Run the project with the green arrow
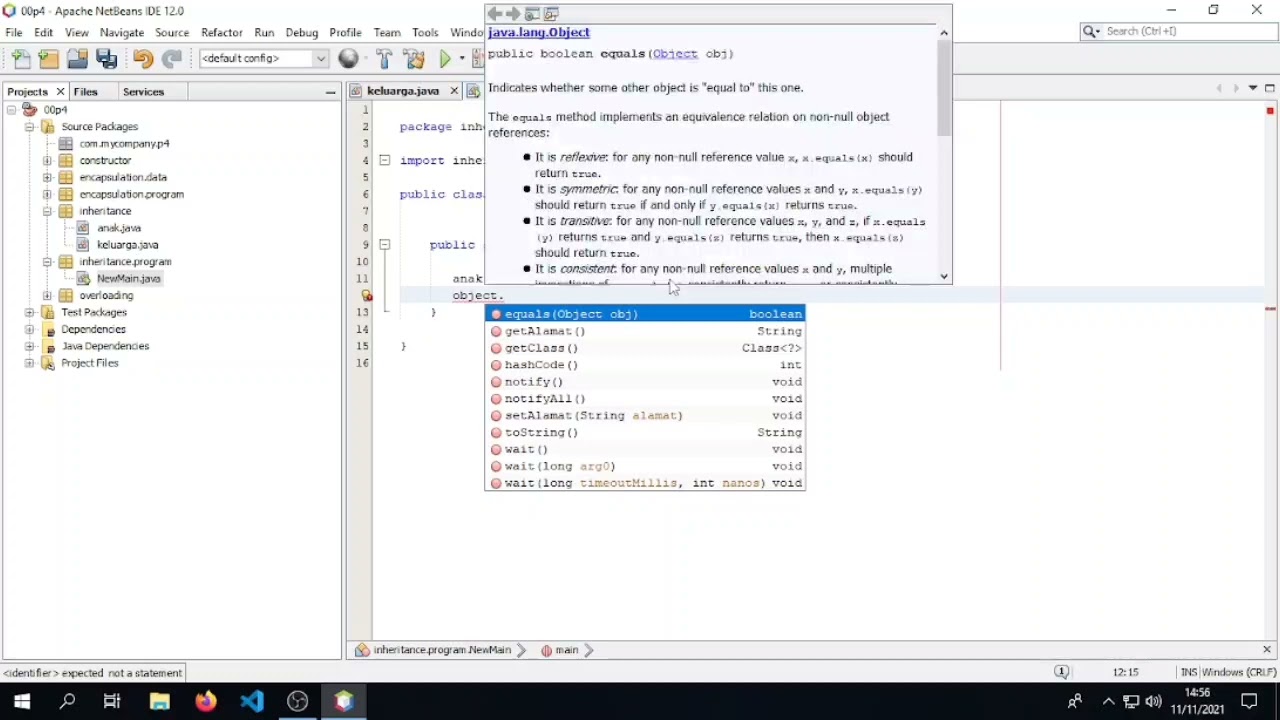The height and width of the screenshot is (720, 1280). click(446, 59)
